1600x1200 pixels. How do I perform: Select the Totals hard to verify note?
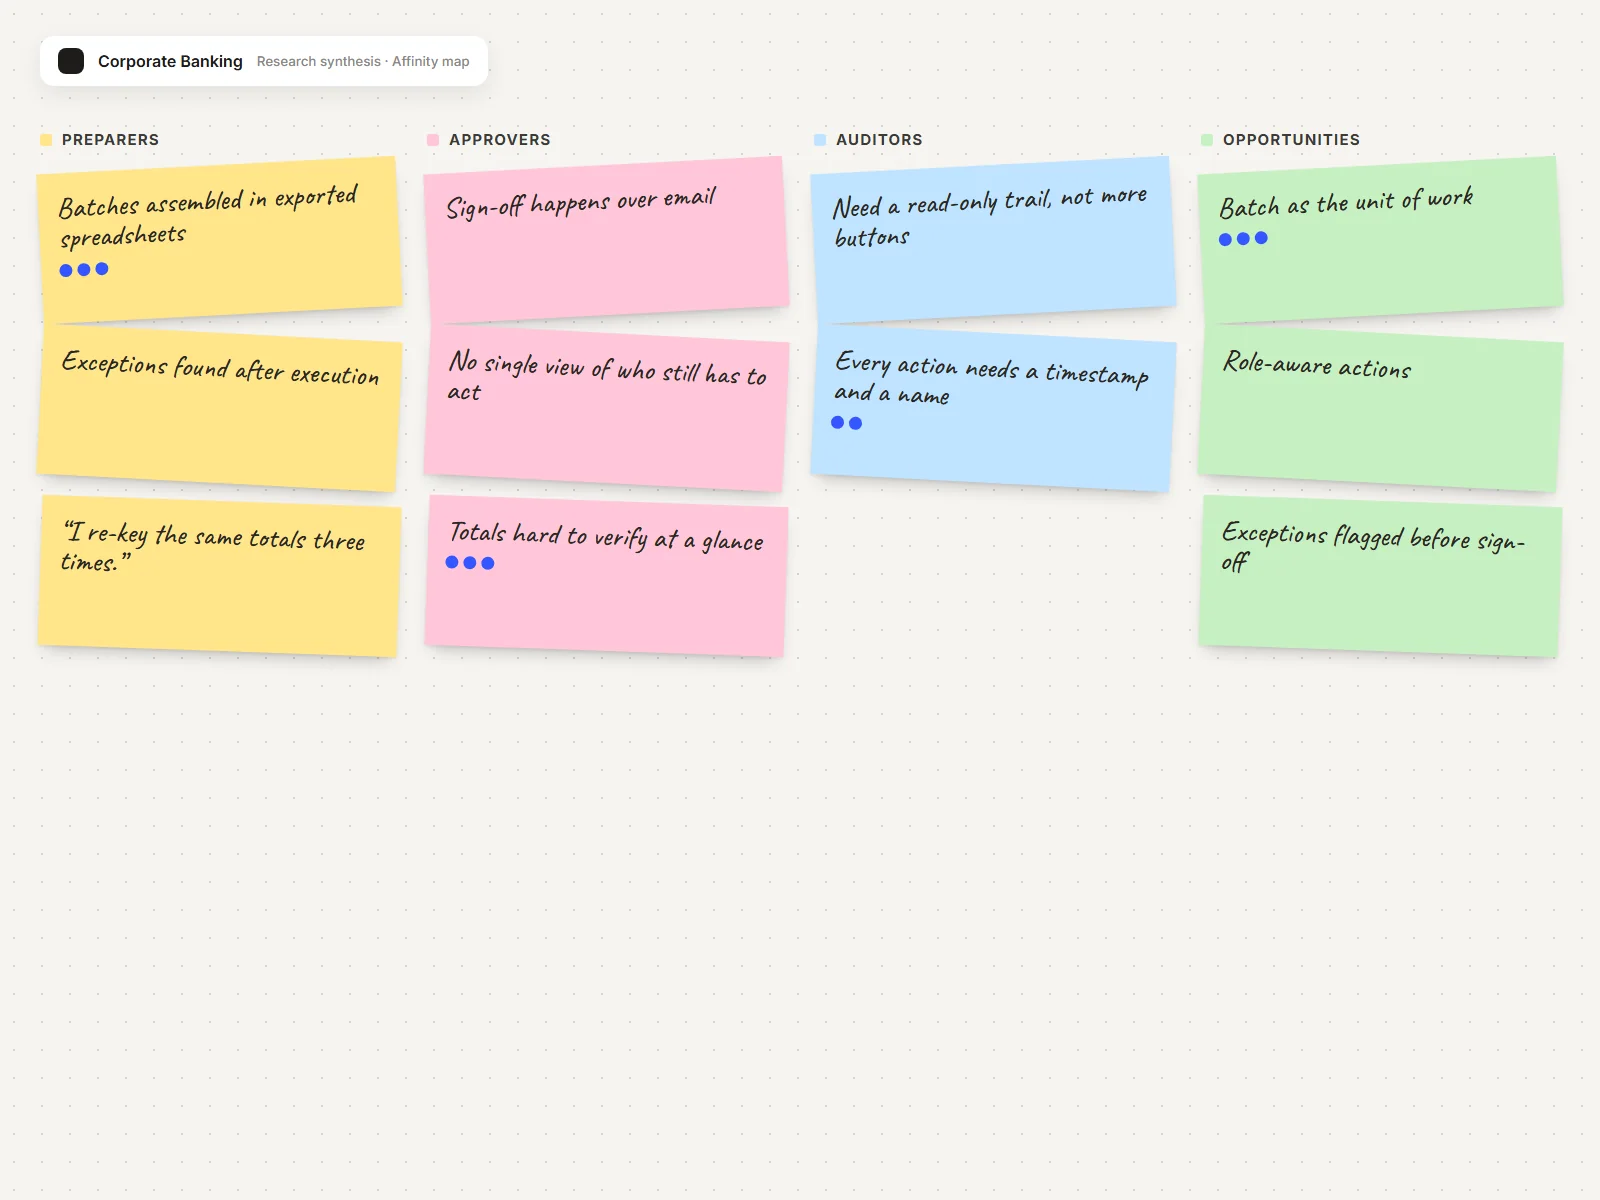click(607, 575)
